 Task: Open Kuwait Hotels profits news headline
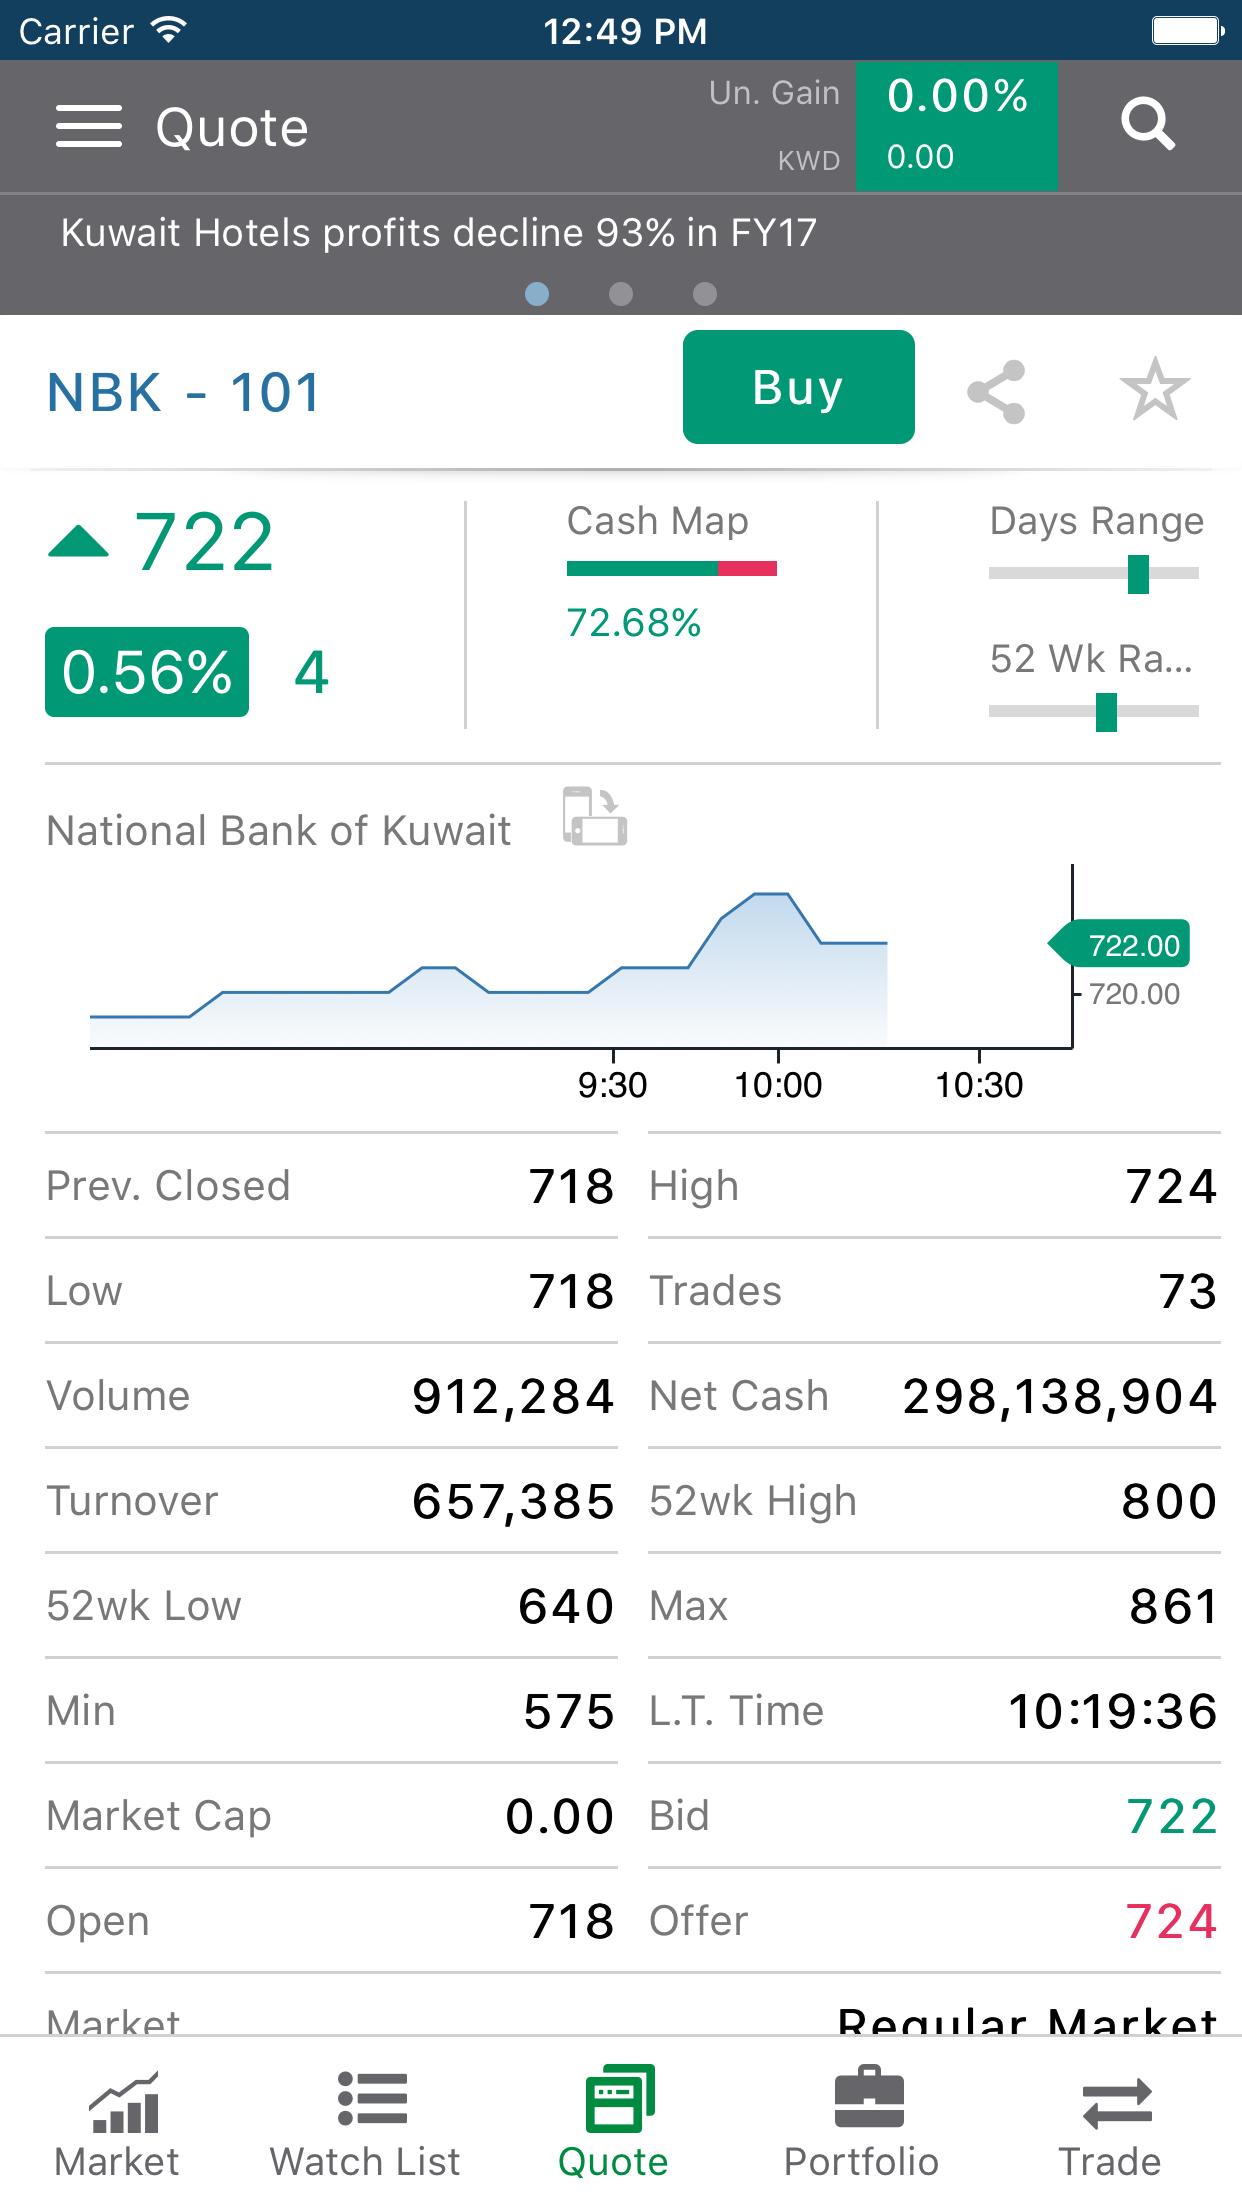click(439, 233)
